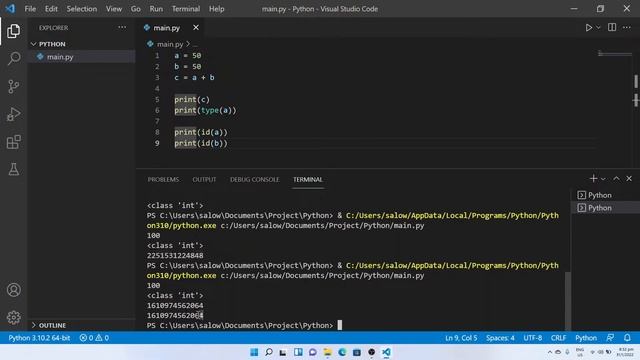Open the Go menu
This screenshot has width=640, height=360.
[136, 9]
